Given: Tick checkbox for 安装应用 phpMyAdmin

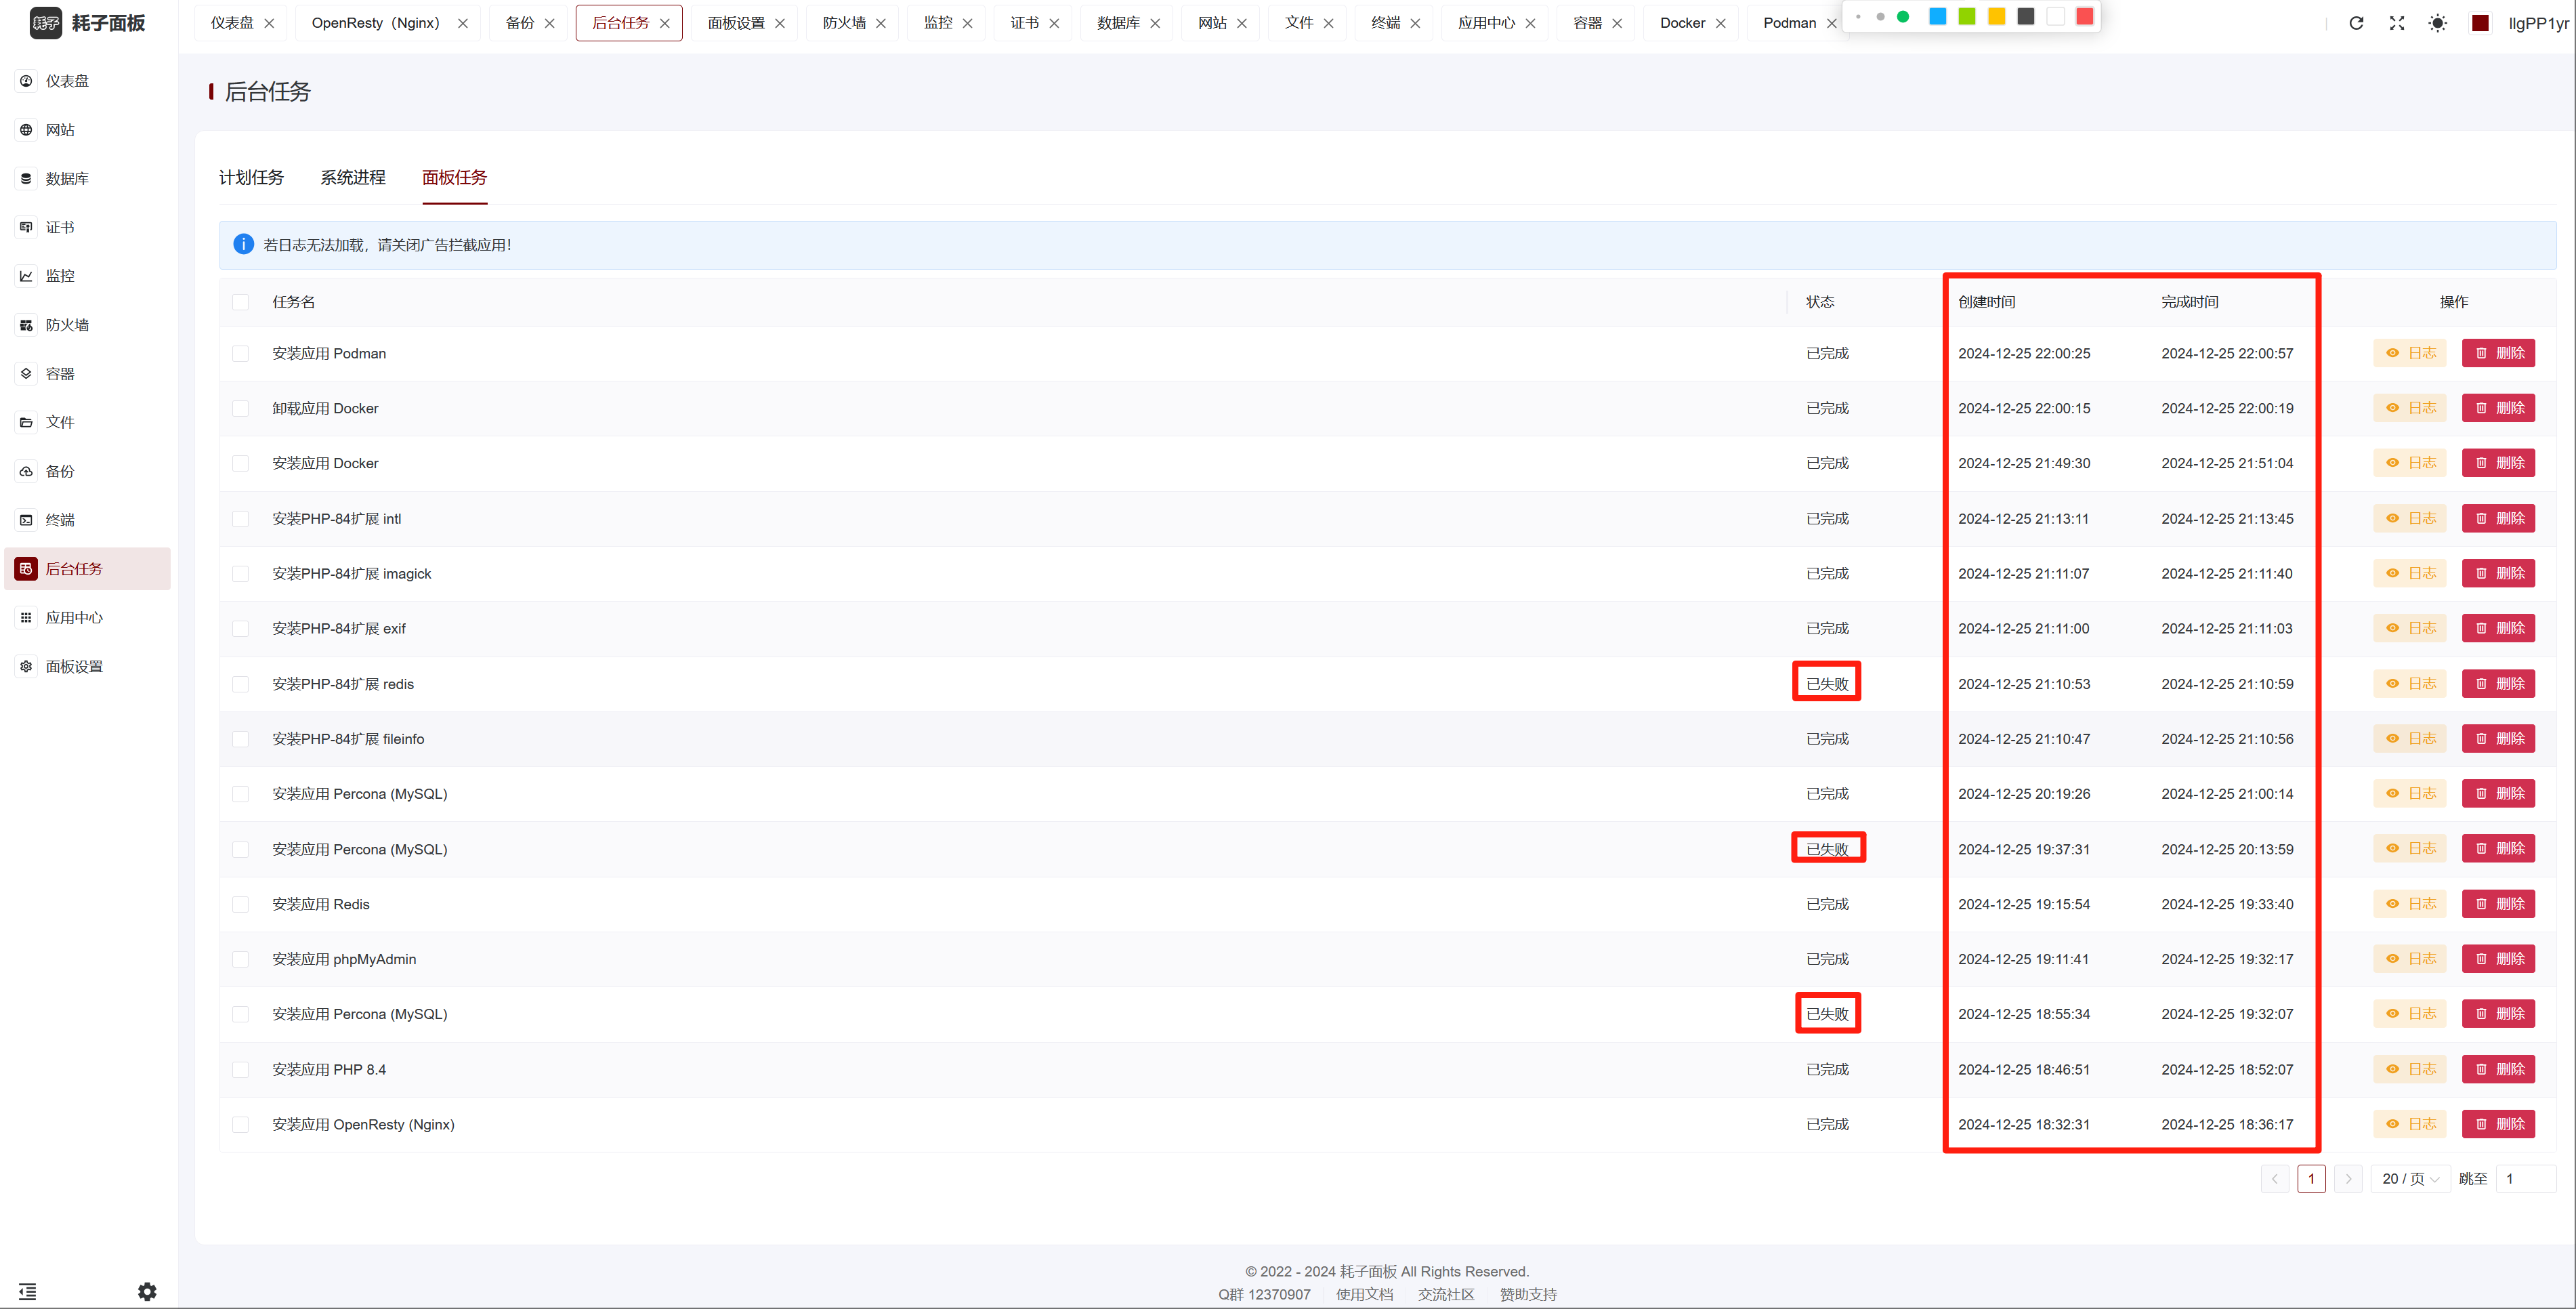Looking at the screenshot, I should pos(241,959).
